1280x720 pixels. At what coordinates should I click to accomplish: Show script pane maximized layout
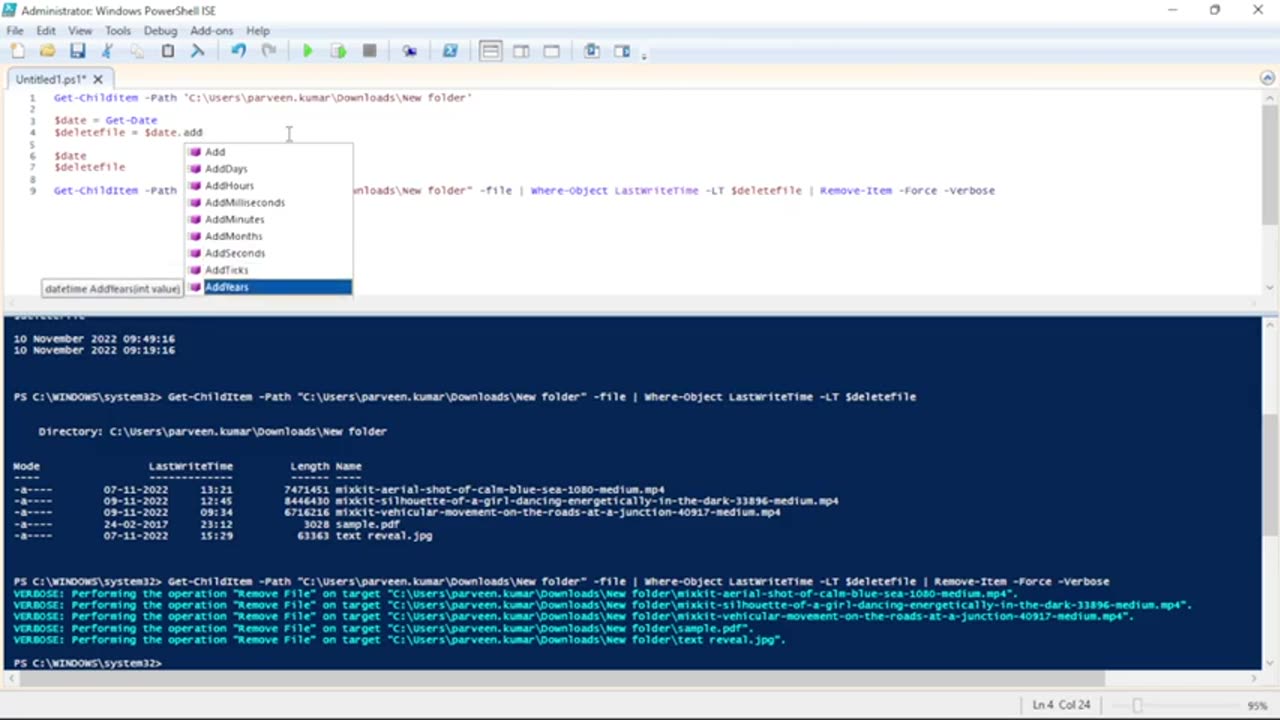(x=551, y=51)
